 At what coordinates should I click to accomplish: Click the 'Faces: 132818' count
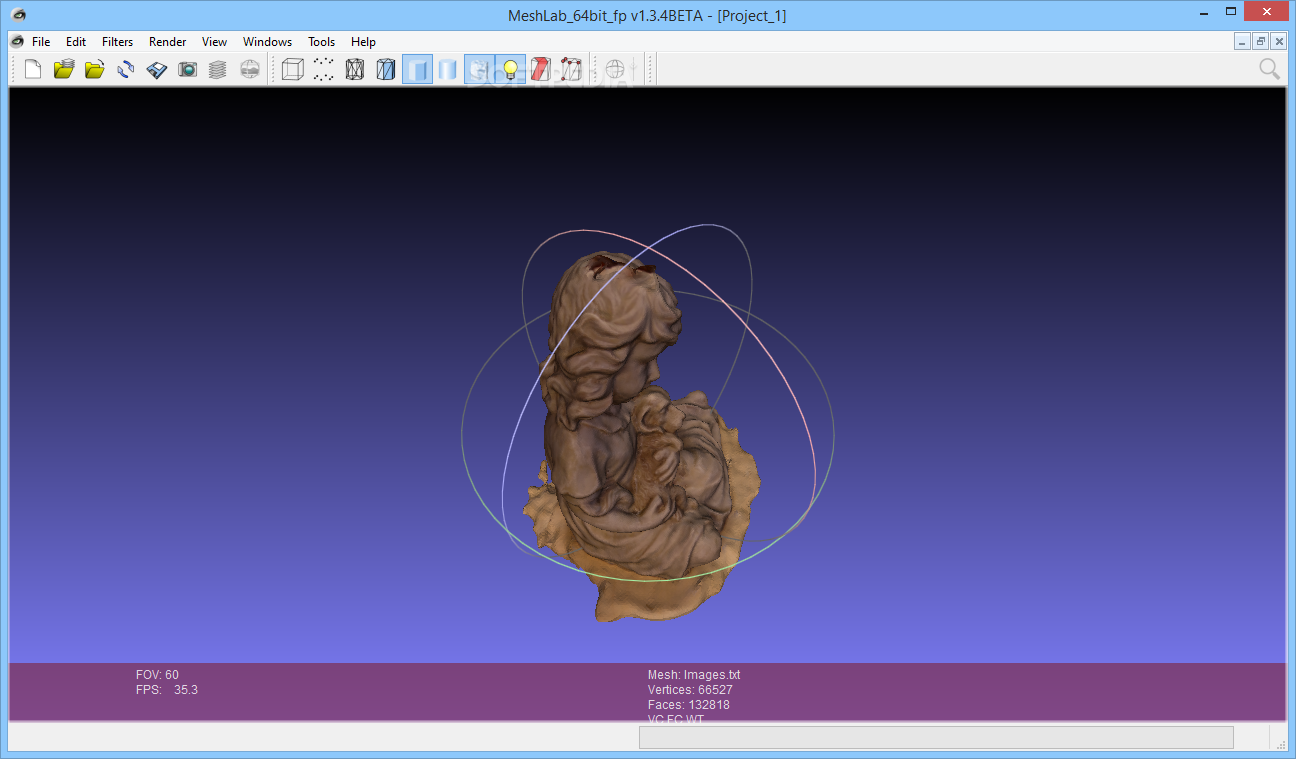689,705
